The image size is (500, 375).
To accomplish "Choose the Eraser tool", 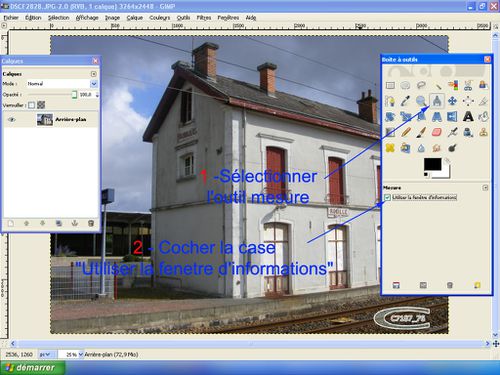I will (437, 132).
